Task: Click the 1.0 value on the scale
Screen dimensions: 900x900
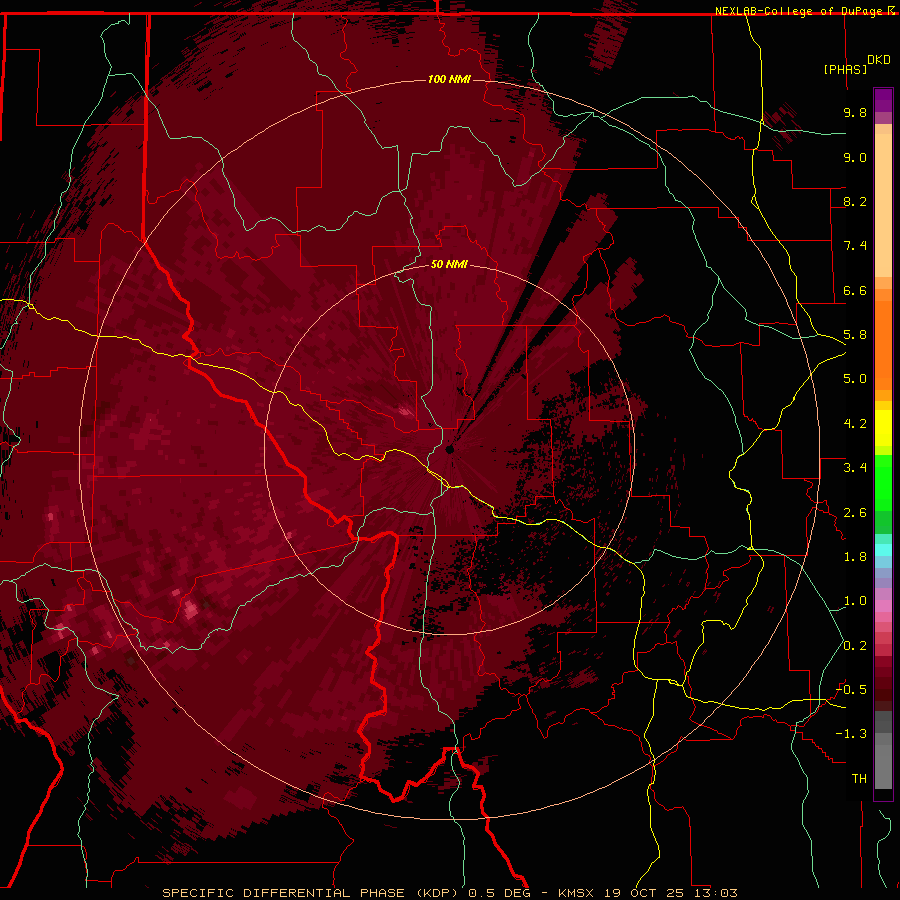Action: coord(855,601)
